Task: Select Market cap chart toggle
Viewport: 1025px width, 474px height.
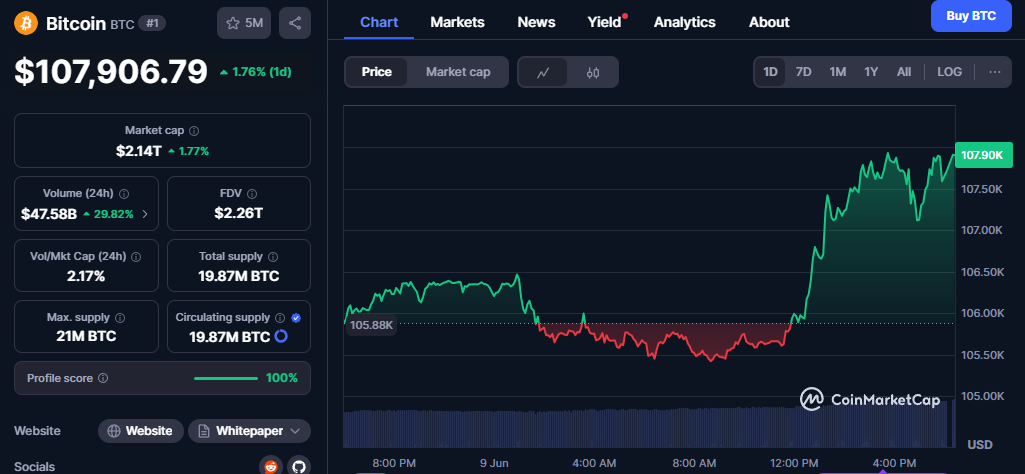Action: pos(458,72)
